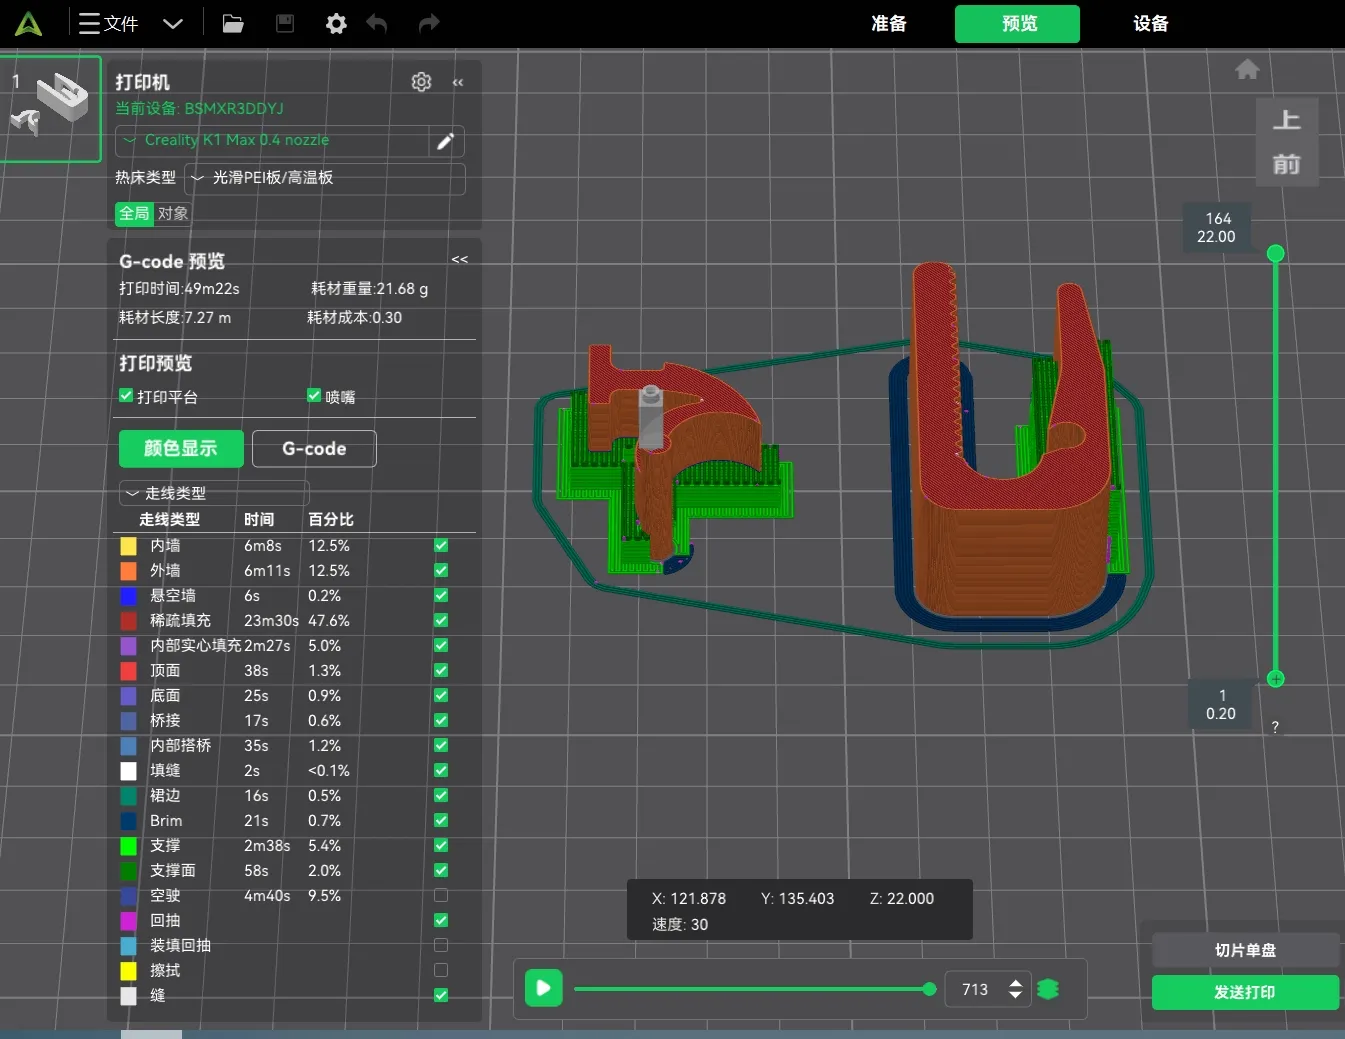Reset view with the home icon

[x=1247, y=69]
